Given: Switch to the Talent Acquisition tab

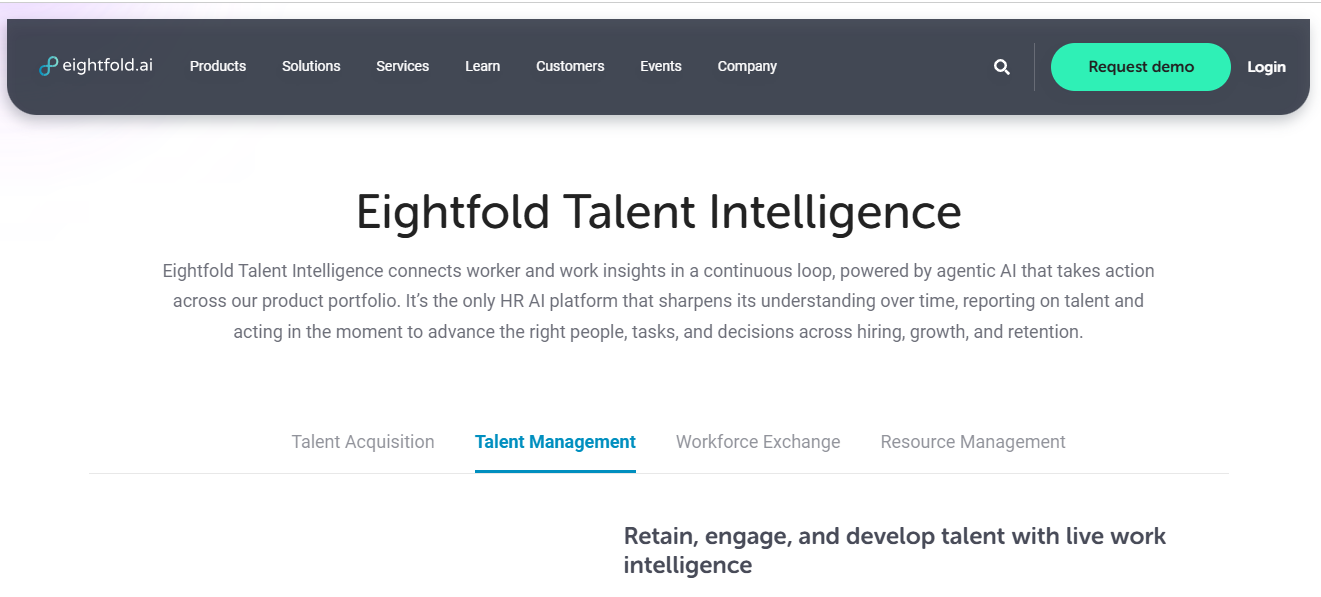Looking at the screenshot, I should click(x=363, y=442).
